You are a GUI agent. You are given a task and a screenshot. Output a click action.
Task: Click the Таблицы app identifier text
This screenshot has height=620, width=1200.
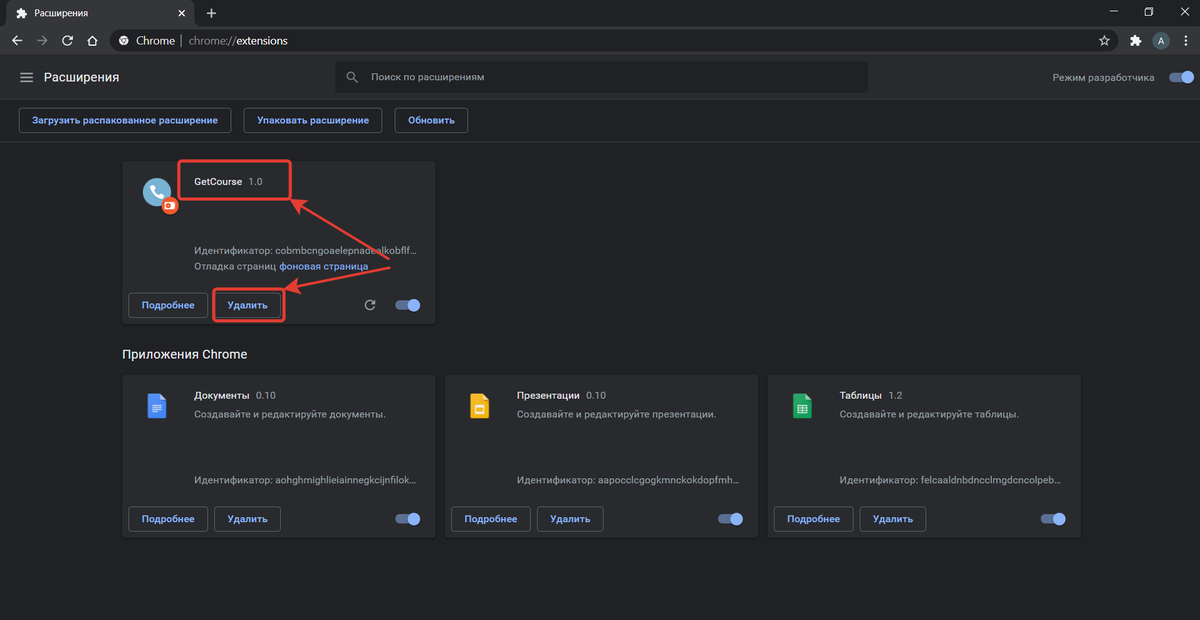951,480
